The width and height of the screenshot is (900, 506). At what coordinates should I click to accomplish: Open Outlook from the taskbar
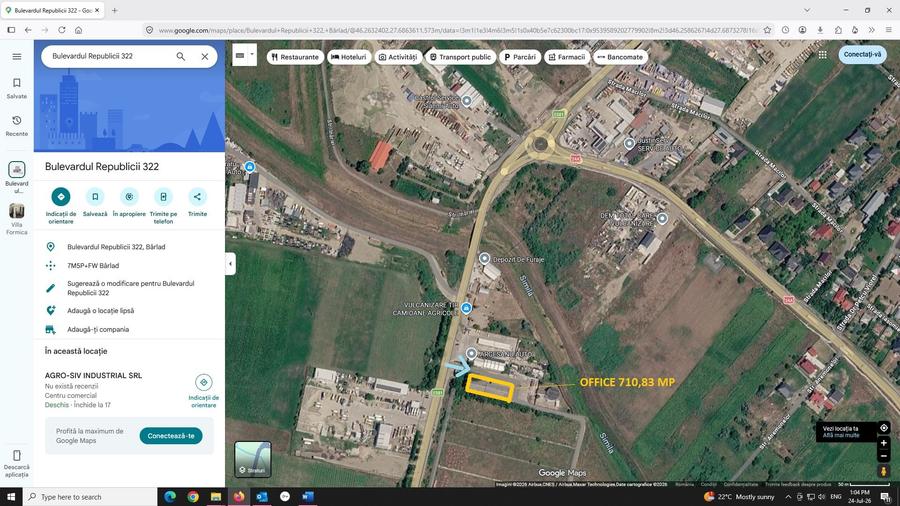click(262, 497)
